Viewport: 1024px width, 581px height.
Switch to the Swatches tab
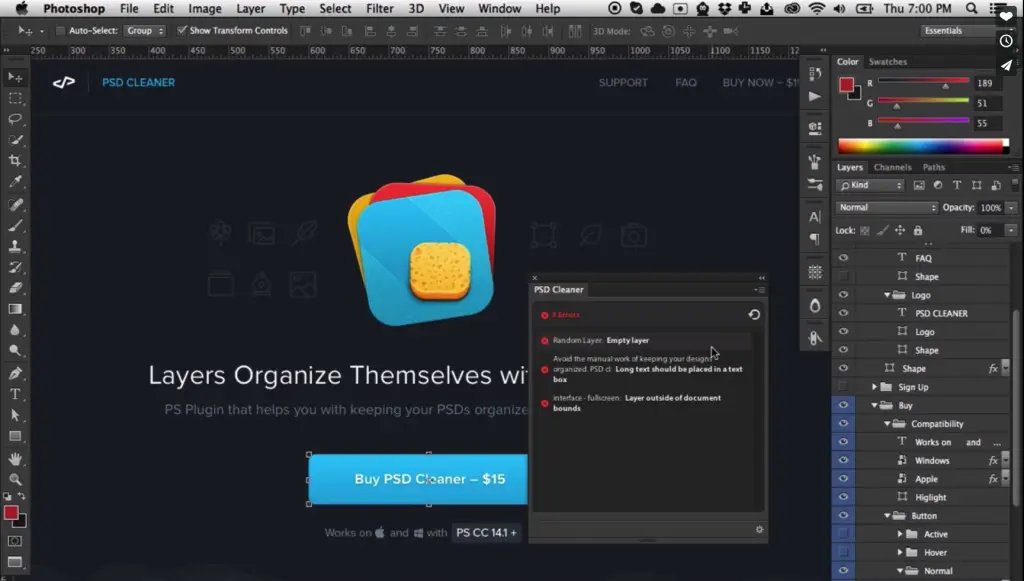tap(888, 61)
